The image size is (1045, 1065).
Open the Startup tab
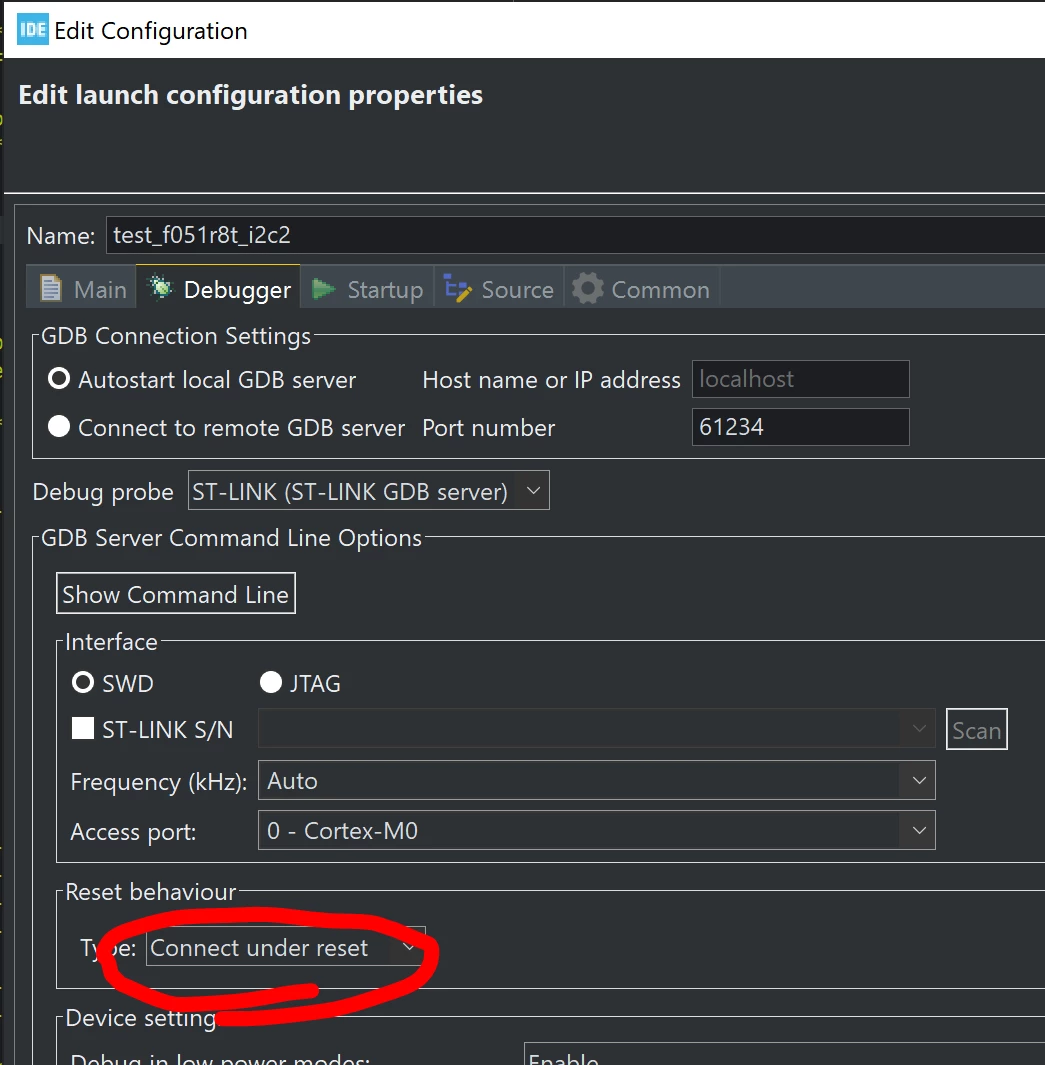pos(367,289)
